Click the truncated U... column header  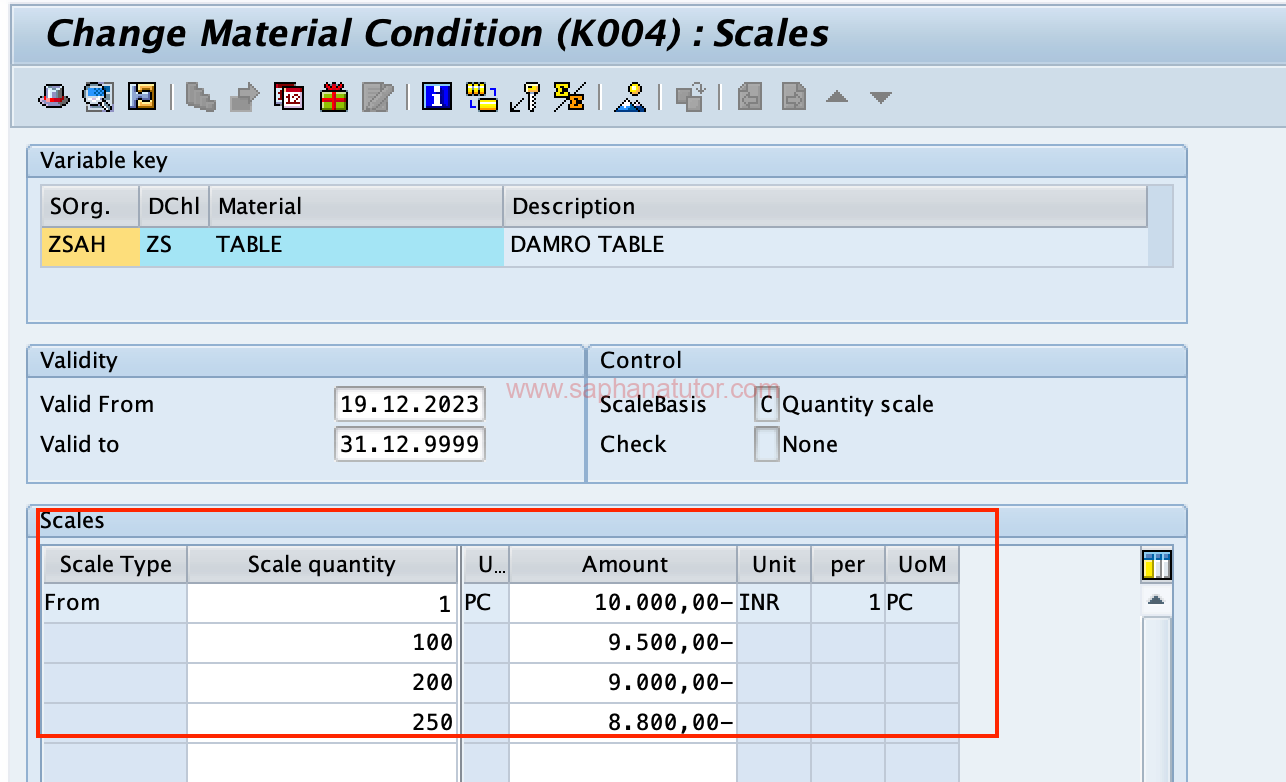[x=486, y=564]
